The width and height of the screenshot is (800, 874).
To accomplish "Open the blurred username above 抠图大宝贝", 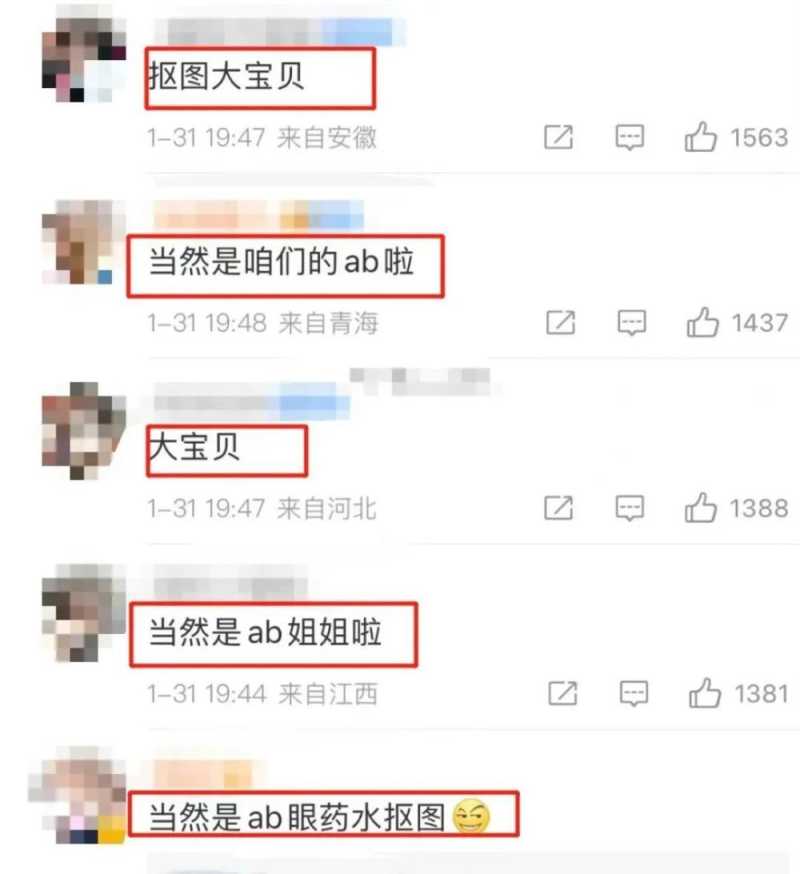I will 280,31.
